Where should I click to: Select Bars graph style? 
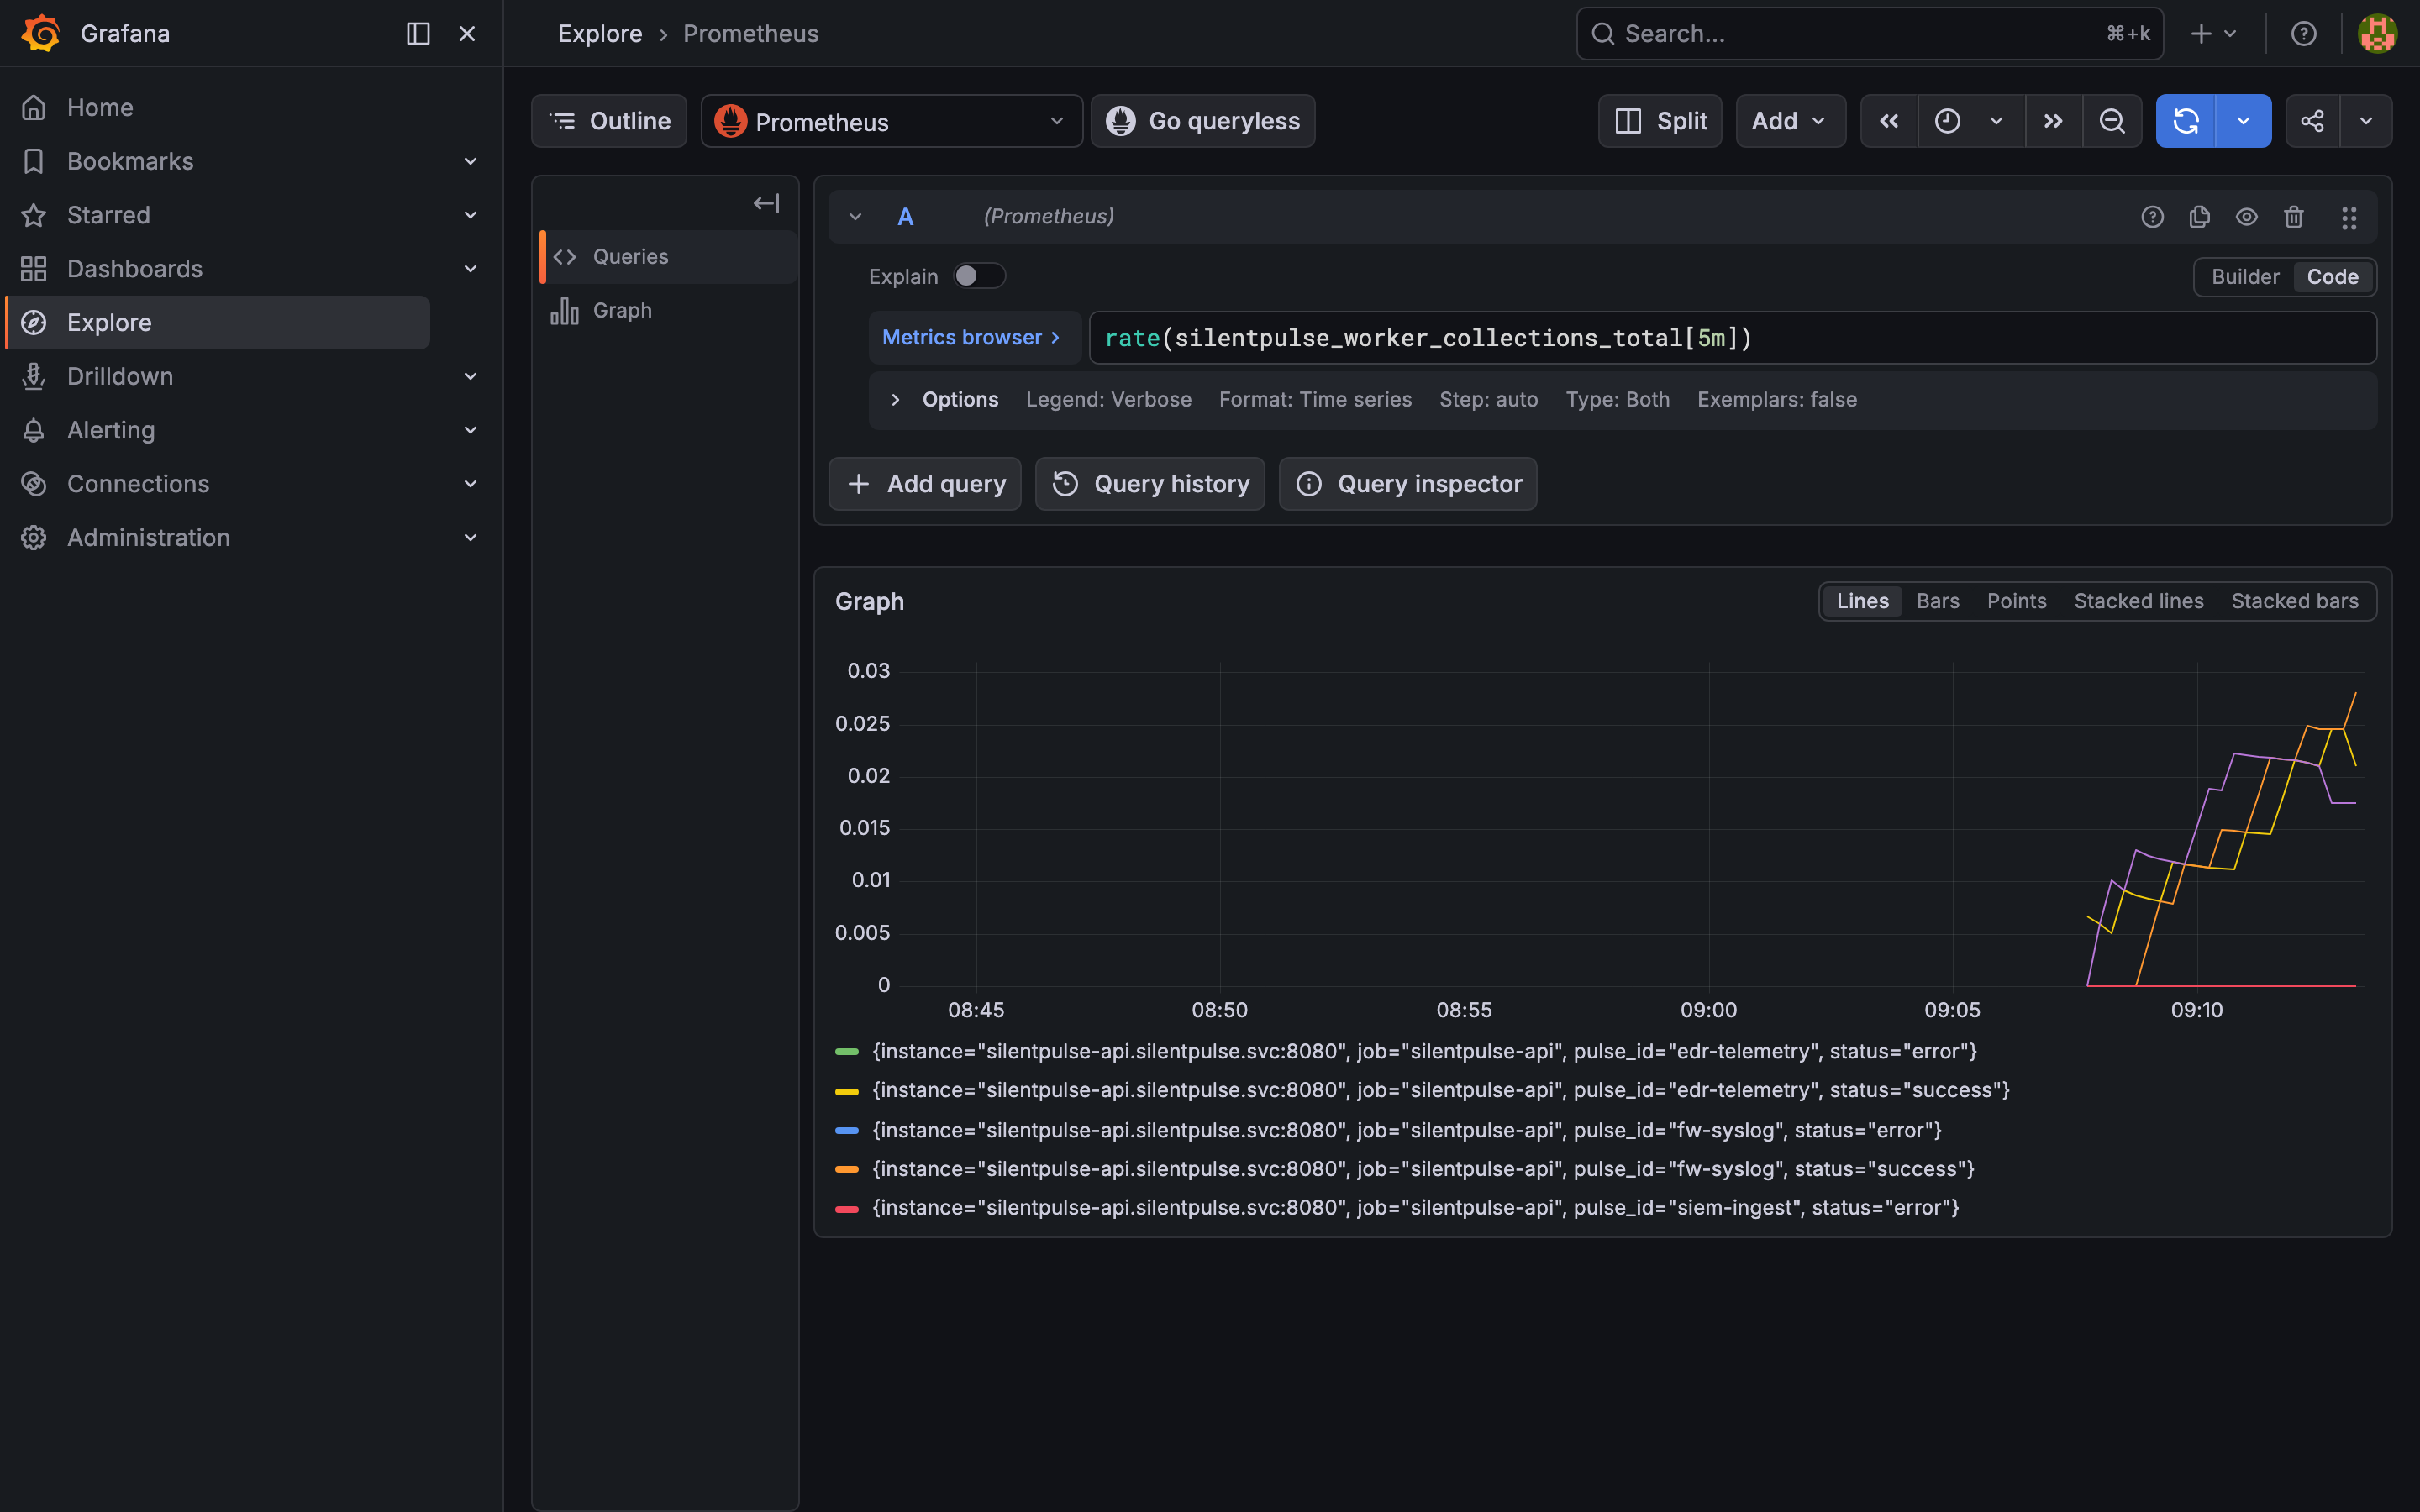coord(1937,601)
